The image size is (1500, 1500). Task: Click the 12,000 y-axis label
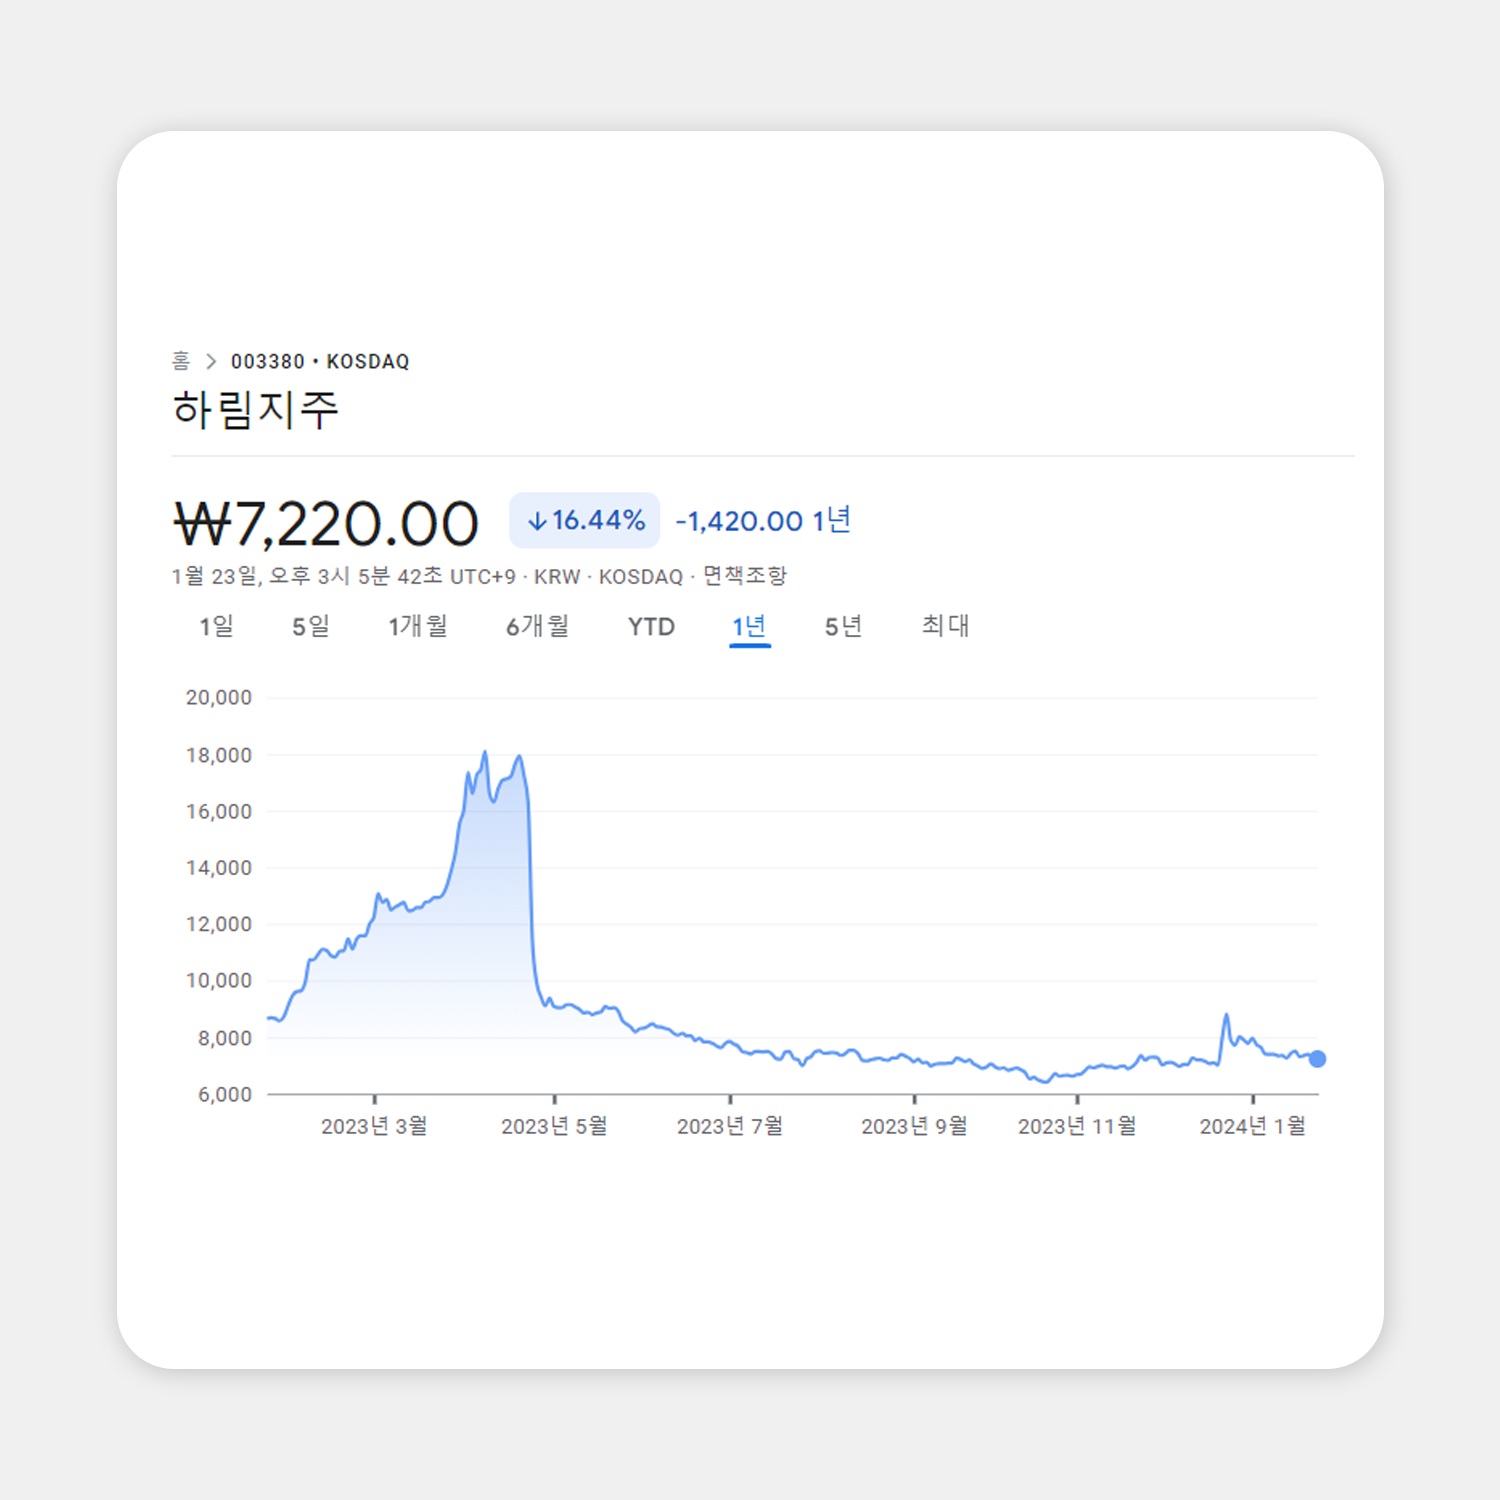pos(219,924)
